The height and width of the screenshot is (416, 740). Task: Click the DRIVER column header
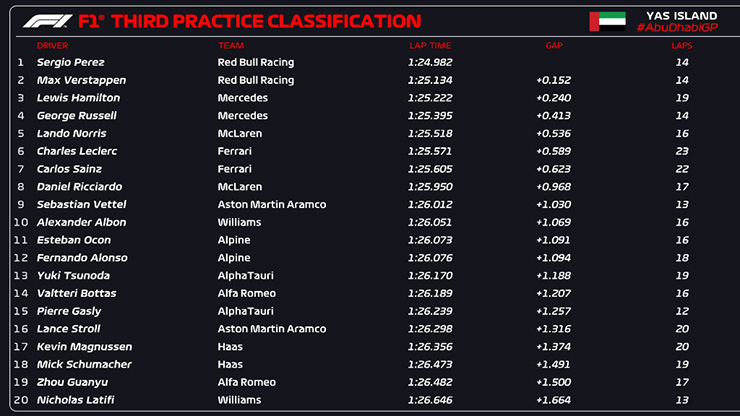[53, 45]
